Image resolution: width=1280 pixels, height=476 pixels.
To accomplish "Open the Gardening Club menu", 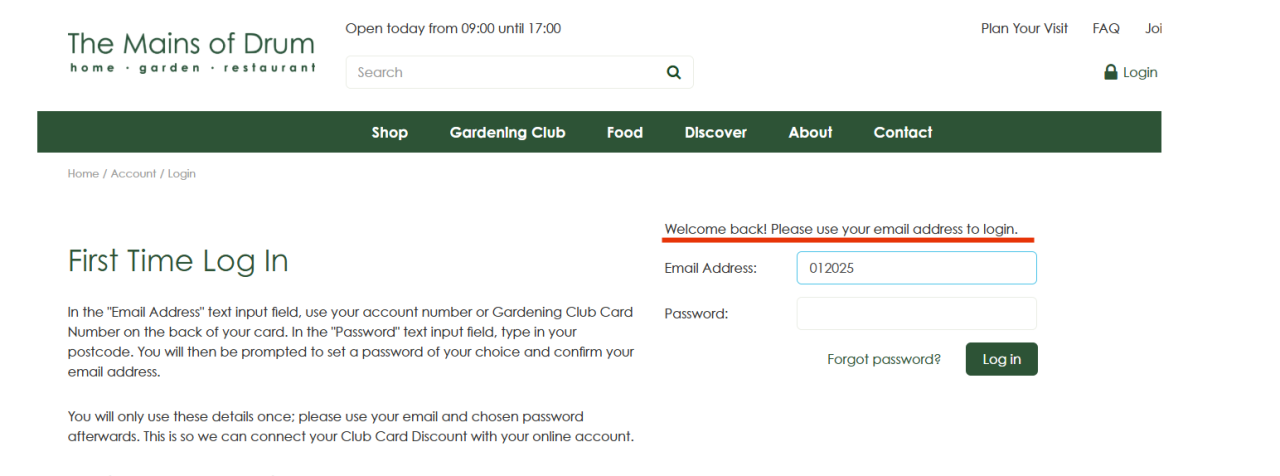I will coord(507,132).
